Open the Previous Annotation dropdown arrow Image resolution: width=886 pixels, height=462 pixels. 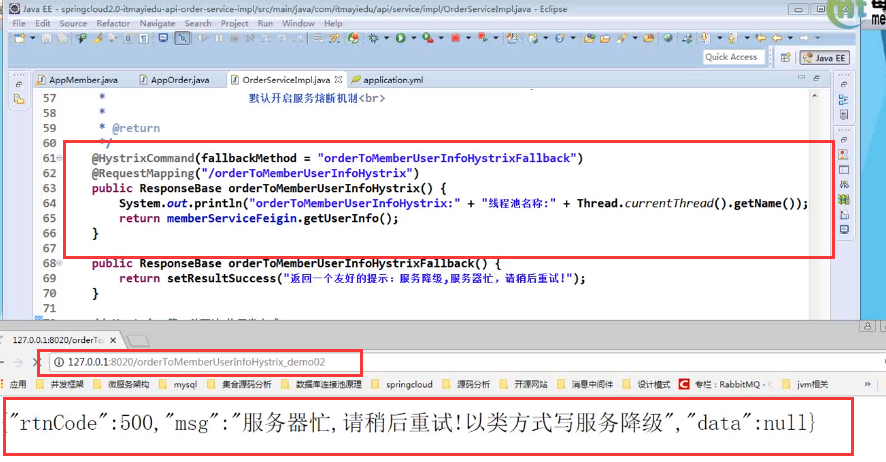(x=747, y=38)
